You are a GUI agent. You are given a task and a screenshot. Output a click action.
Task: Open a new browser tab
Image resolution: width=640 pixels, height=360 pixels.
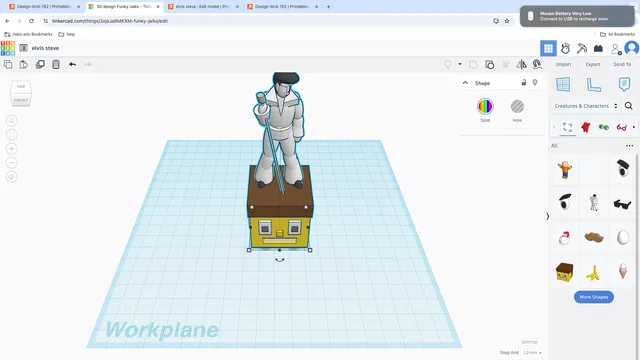coord(329,7)
